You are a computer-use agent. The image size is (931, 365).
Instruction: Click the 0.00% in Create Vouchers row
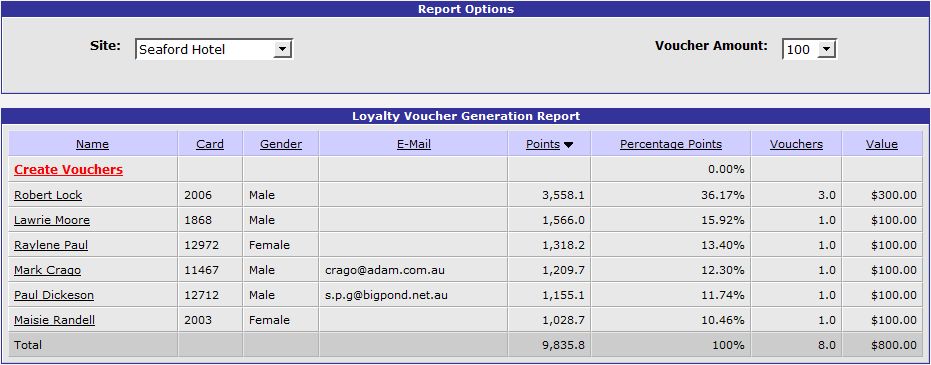click(727, 170)
